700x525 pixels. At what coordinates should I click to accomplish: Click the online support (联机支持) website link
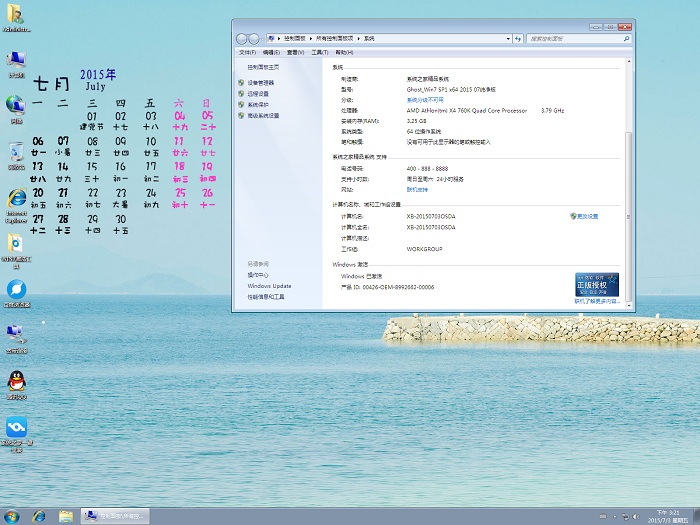pyautogui.click(x=417, y=189)
